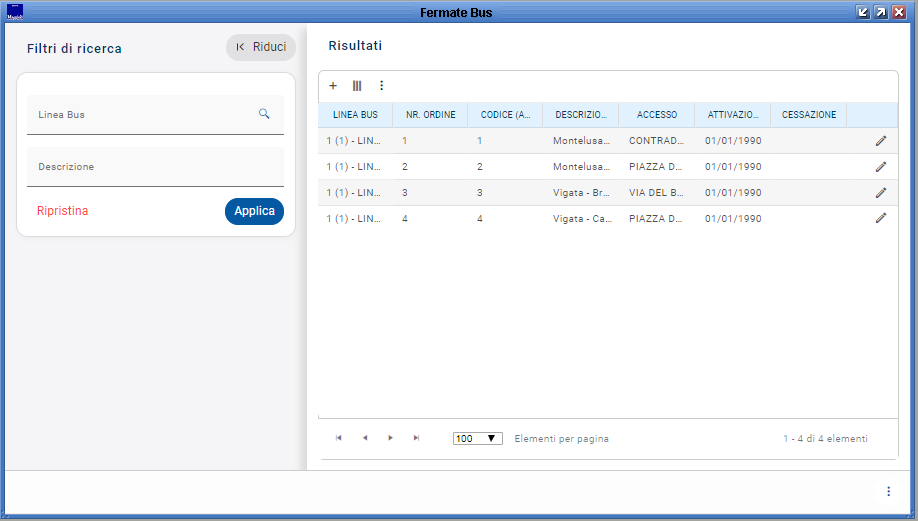The height and width of the screenshot is (521, 918).
Task: Focus the Linea Bus input field
Action: pyautogui.click(x=155, y=115)
